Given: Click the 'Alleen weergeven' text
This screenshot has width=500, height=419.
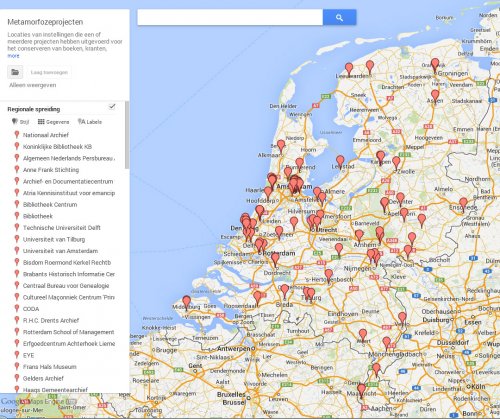Looking at the screenshot, I should [x=33, y=85].
